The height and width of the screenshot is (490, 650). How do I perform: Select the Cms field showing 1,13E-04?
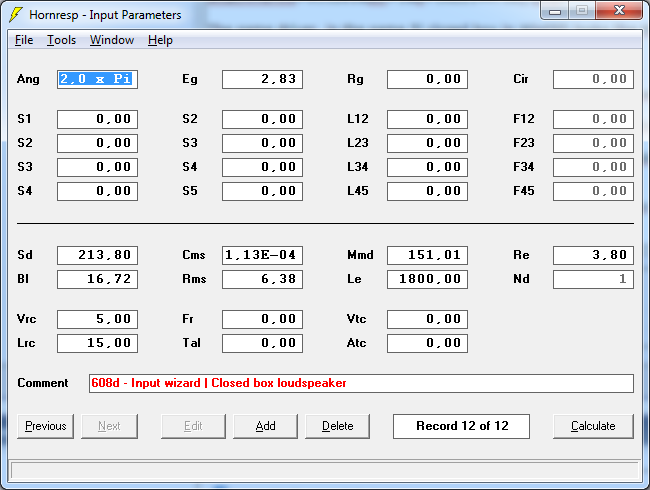click(x=262, y=255)
